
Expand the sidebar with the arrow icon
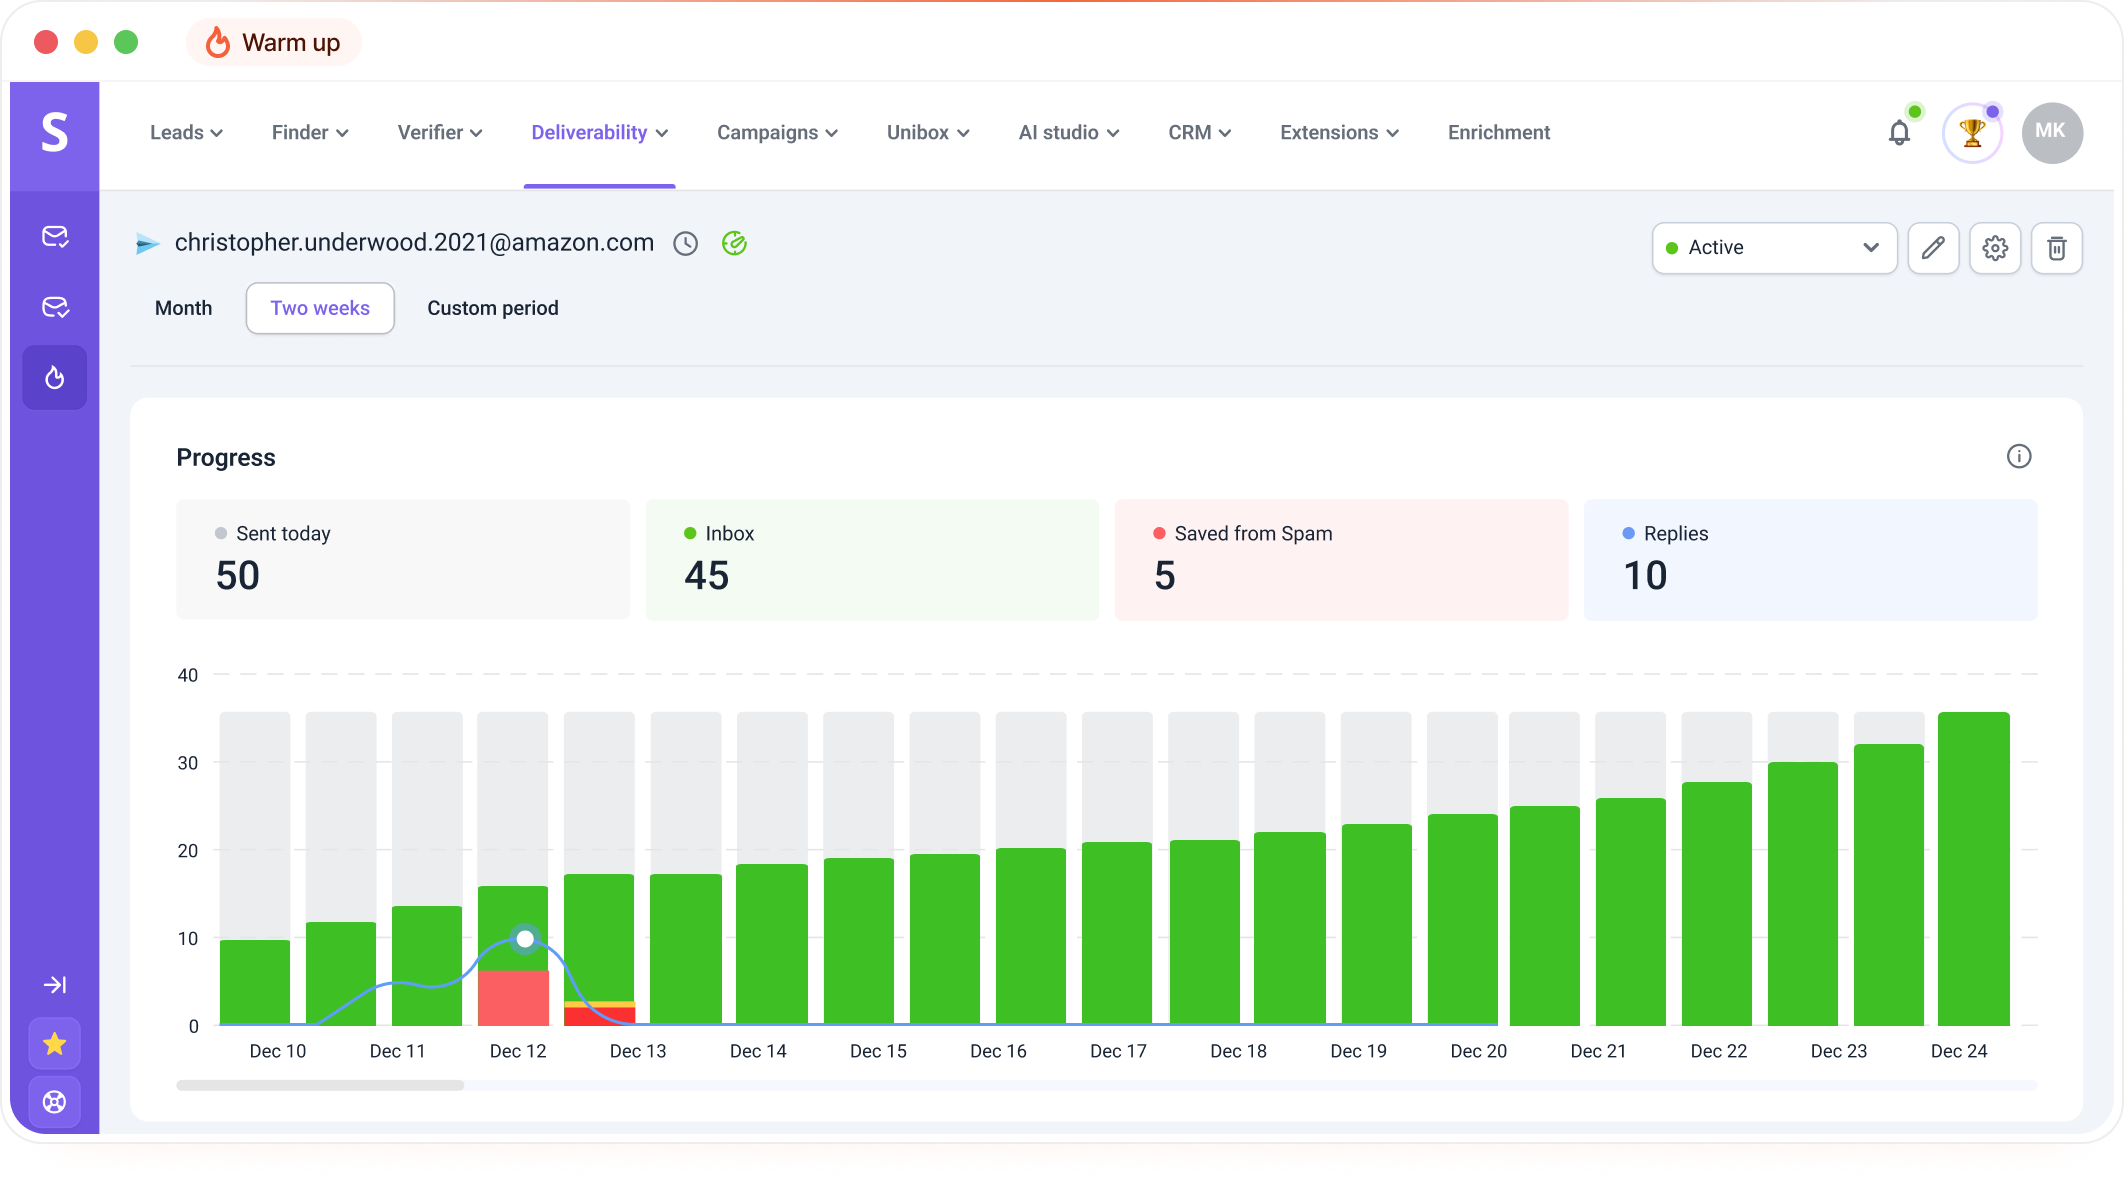(55, 985)
